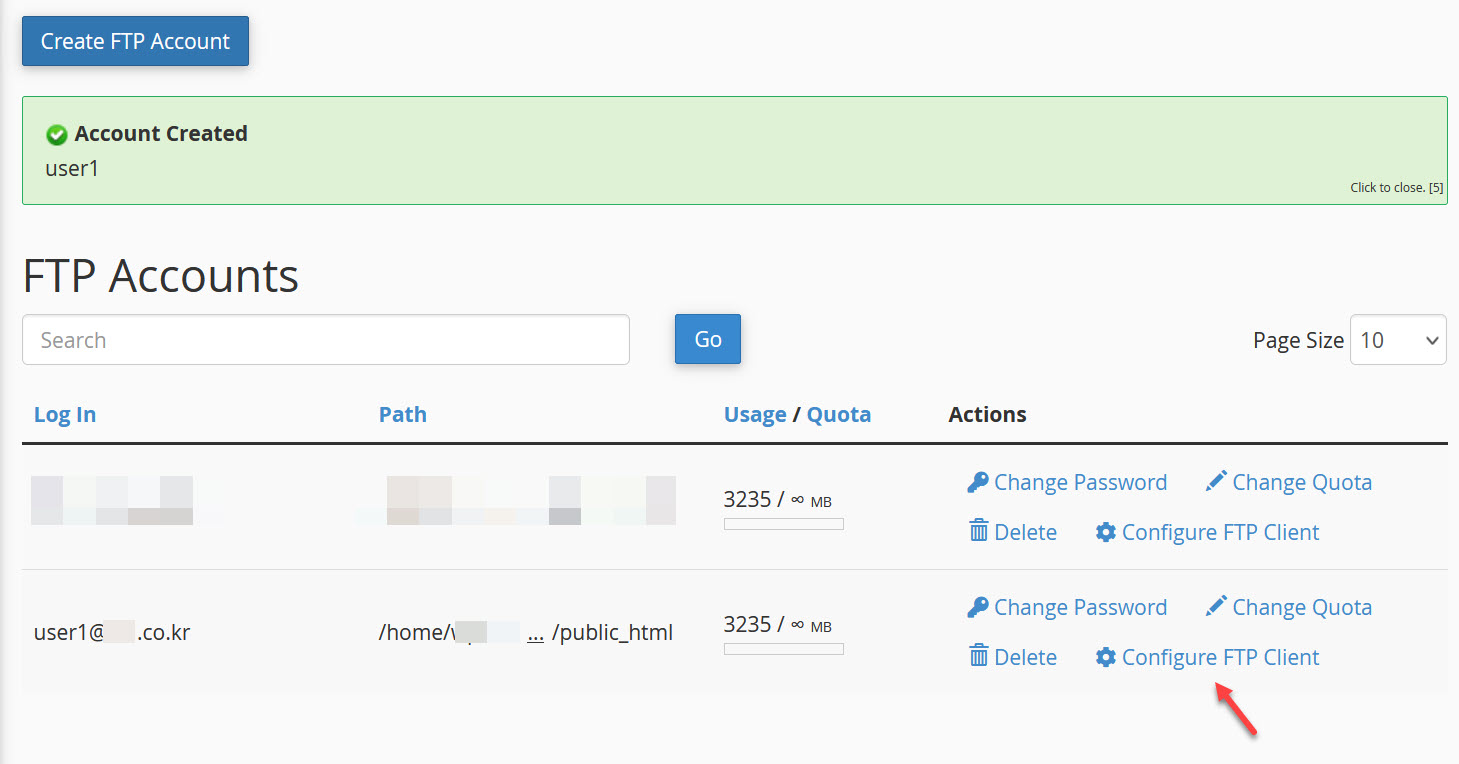Select the key icon on the user1 row
1459x764 pixels.
tap(976, 606)
